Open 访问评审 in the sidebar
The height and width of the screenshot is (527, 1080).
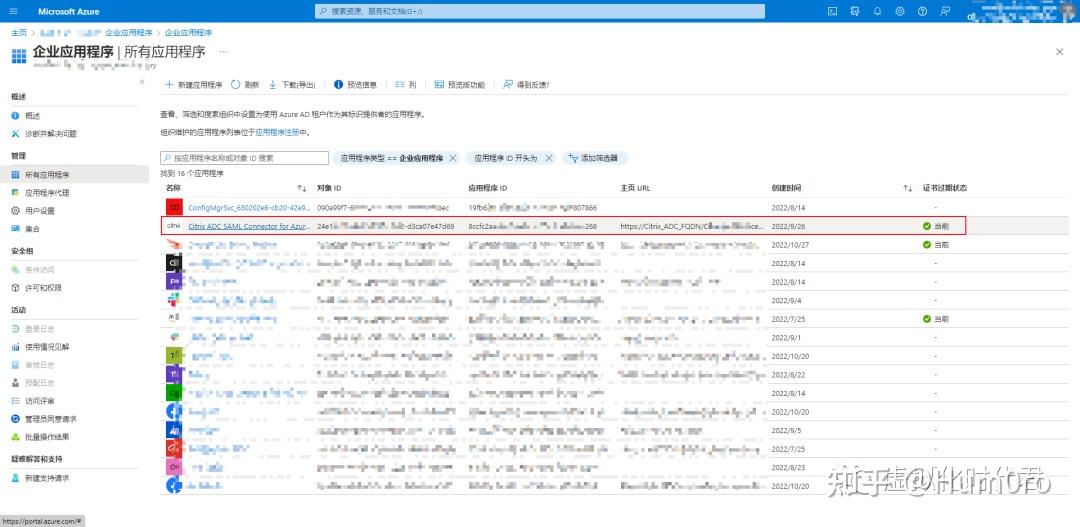tap(33, 401)
